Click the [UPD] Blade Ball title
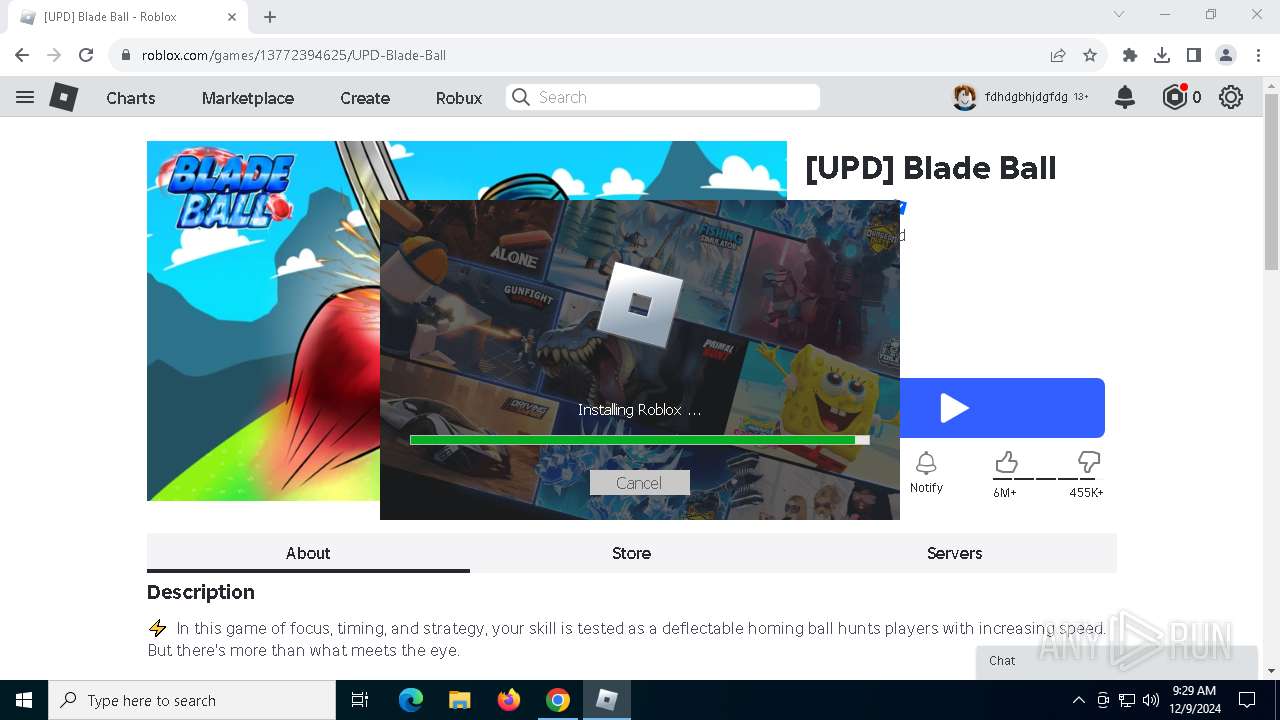 tap(930, 168)
